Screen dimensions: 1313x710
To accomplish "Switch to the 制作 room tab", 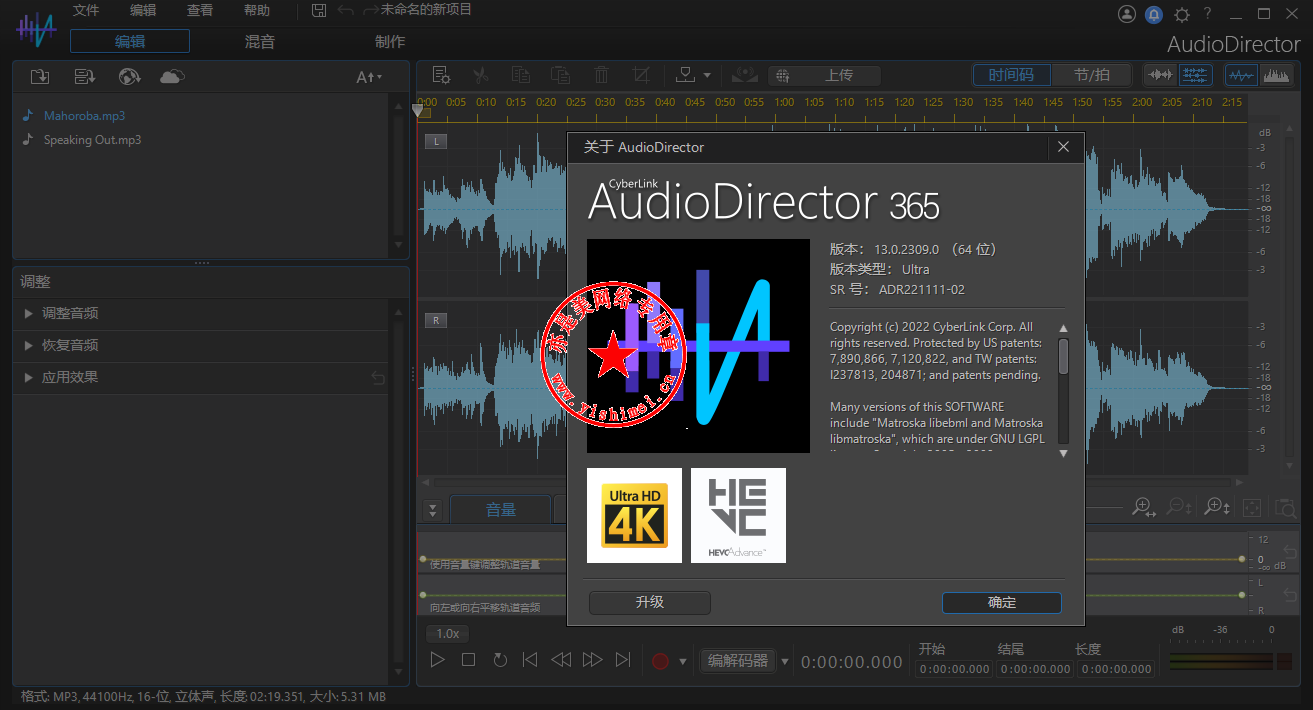I will click(390, 41).
